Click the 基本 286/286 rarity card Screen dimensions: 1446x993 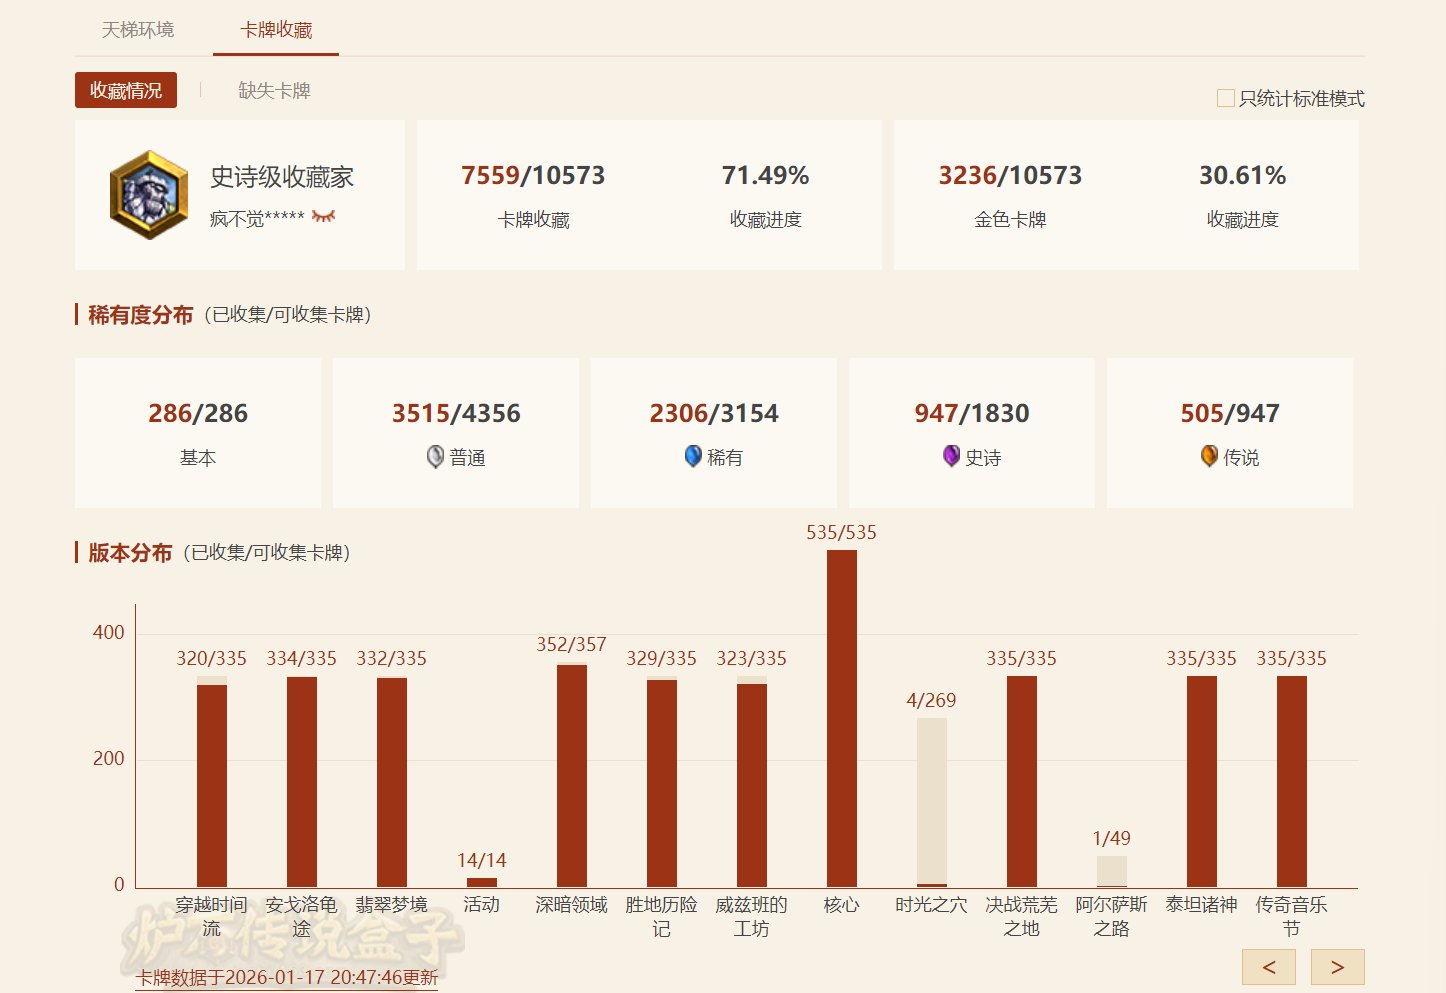point(198,433)
